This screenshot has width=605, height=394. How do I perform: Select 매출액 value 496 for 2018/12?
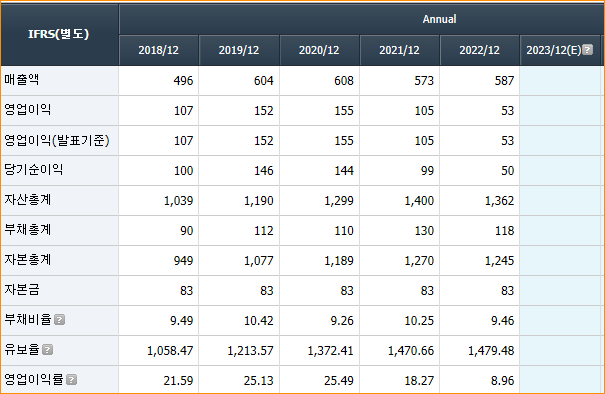click(x=183, y=81)
